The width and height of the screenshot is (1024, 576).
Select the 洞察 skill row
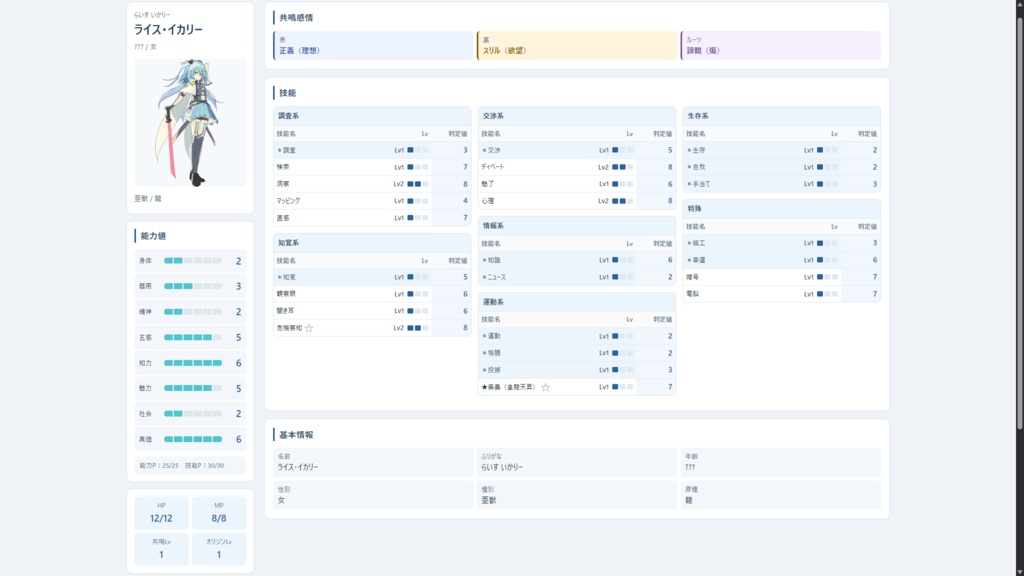pos(372,184)
